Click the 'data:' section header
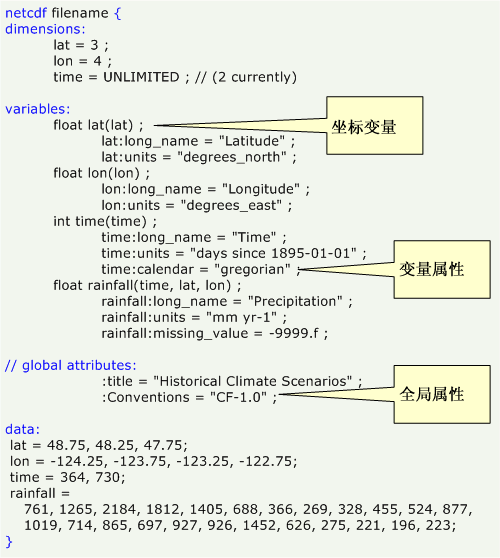Screen dimensions: 500x558 (22, 430)
